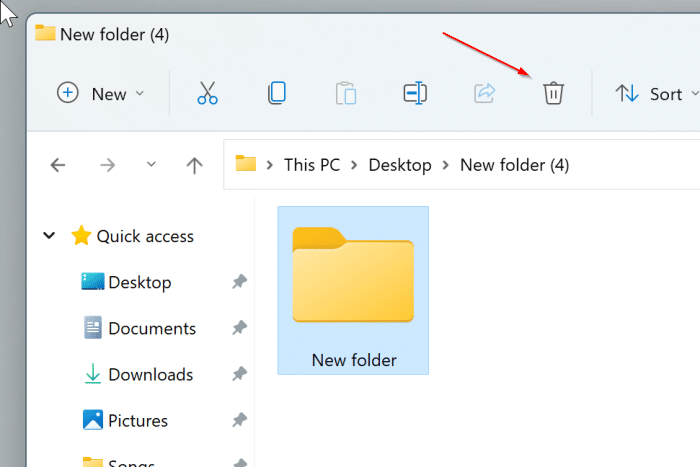Click the pin icon beside Downloads

click(x=239, y=374)
